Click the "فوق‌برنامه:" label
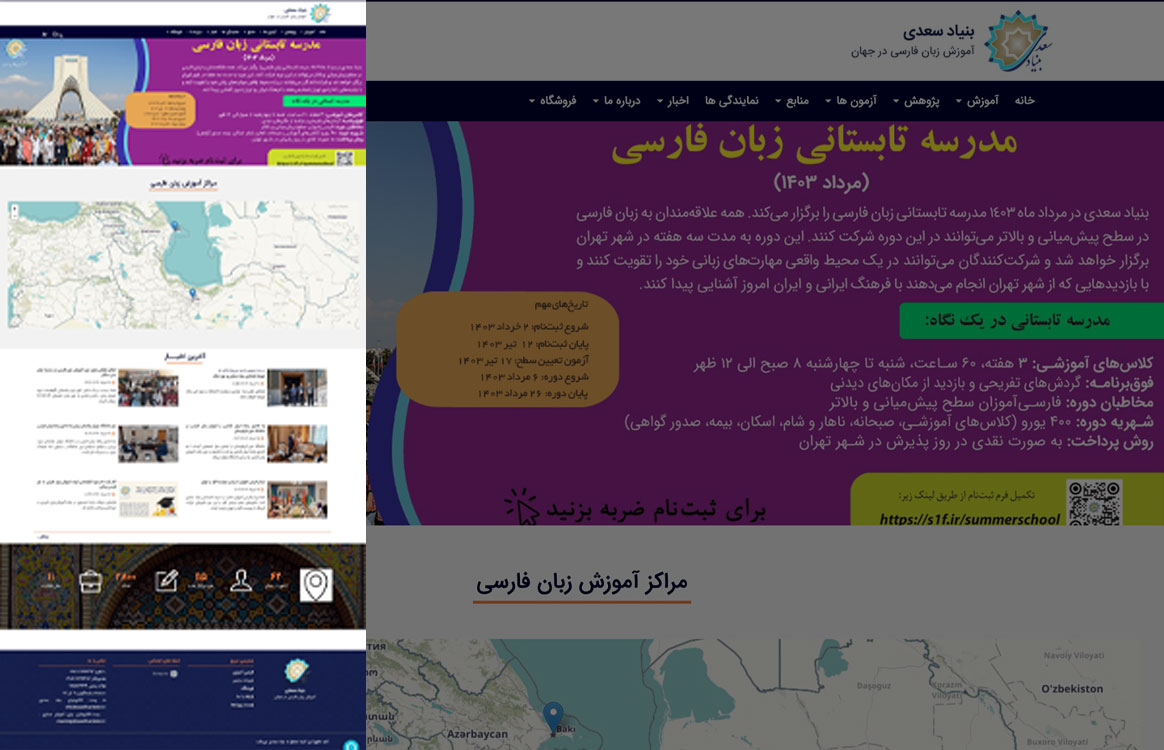This screenshot has width=1164, height=750. pyautogui.click(x=1119, y=383)
